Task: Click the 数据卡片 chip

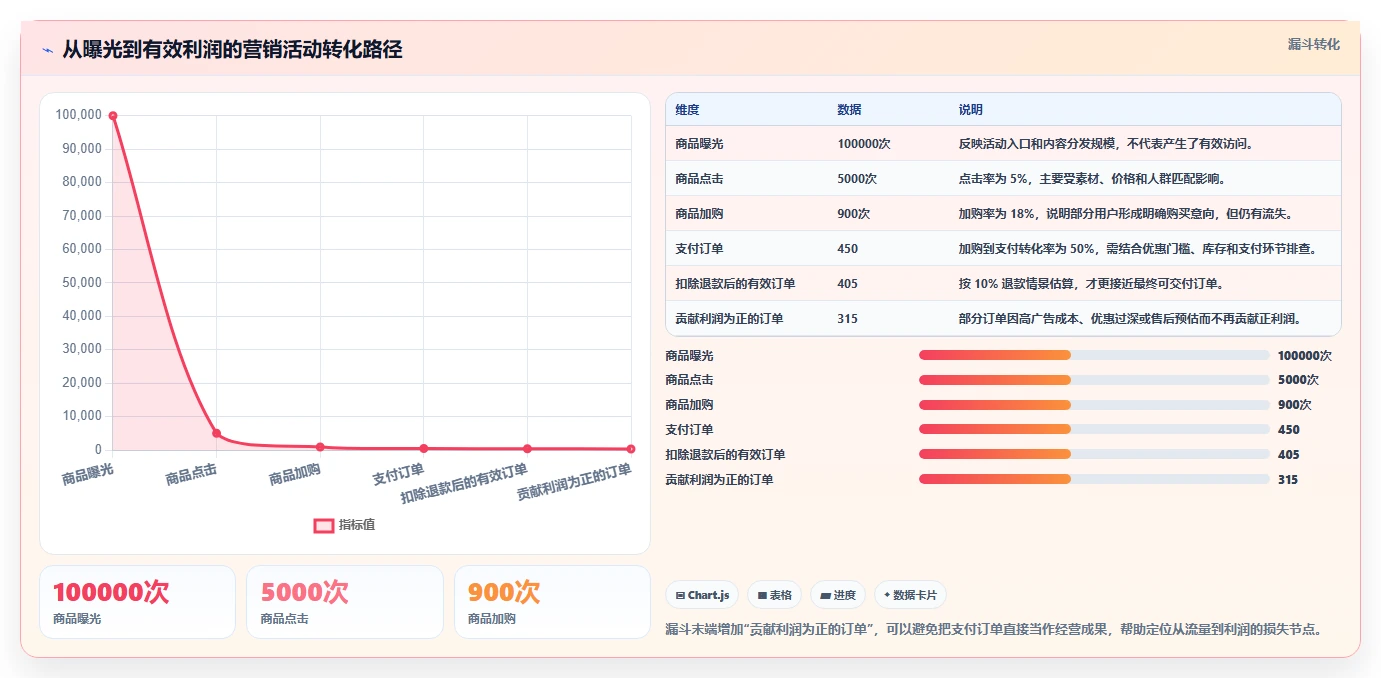Action: tap(910, 595)
